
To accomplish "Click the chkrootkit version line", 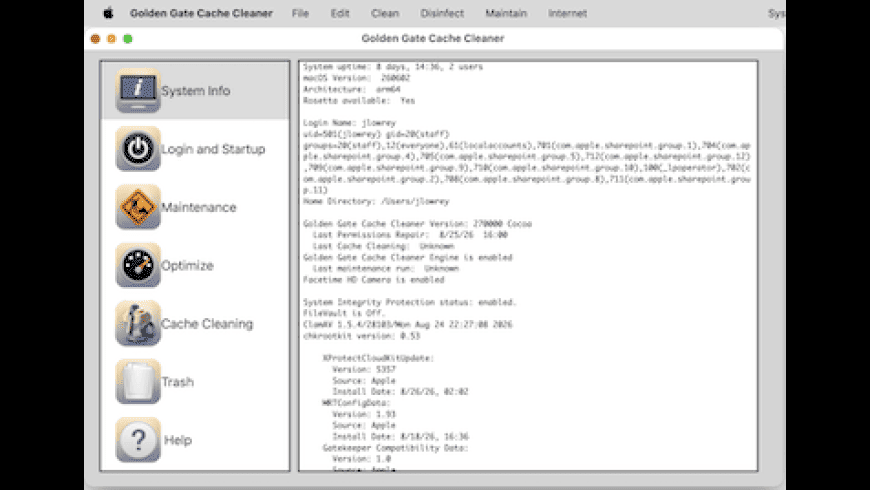I will click(362, 336).
